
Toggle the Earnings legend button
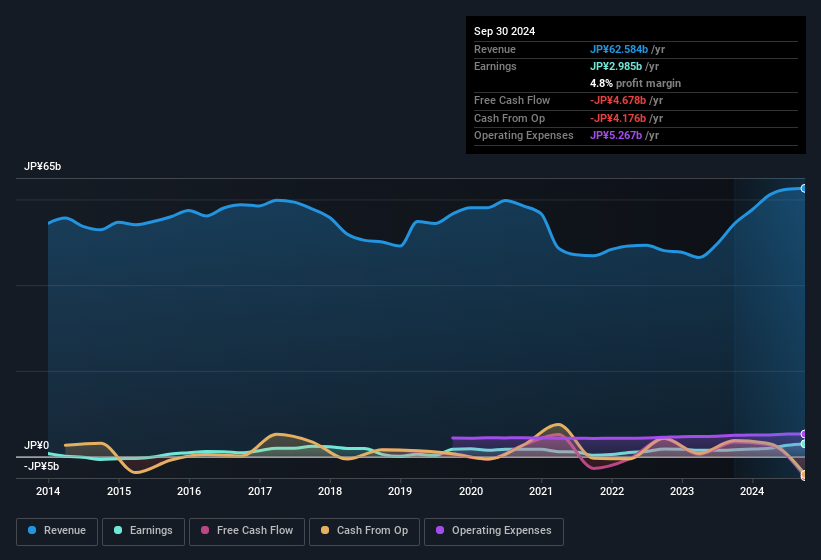[x=143, y=531]
